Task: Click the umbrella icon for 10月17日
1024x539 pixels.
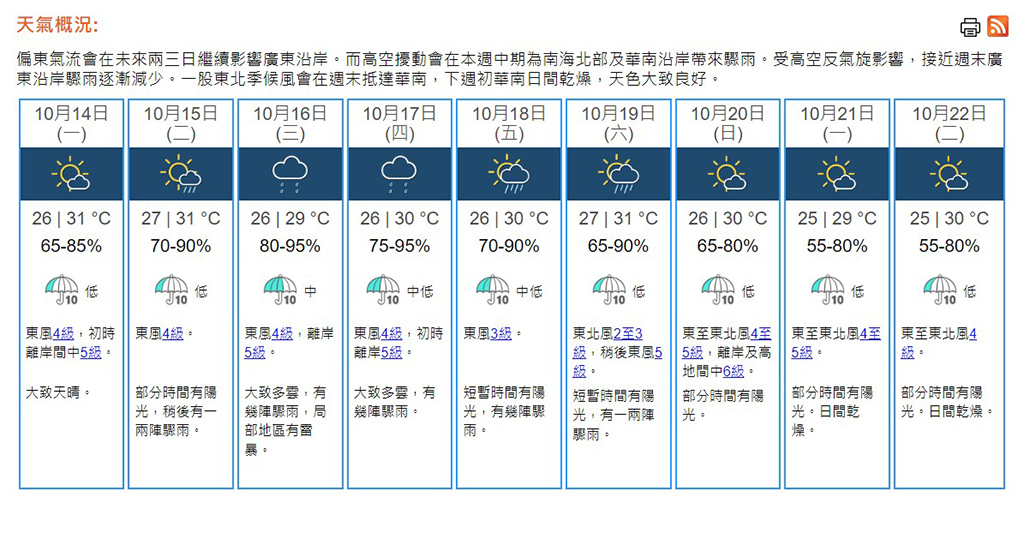Action: 383,290
